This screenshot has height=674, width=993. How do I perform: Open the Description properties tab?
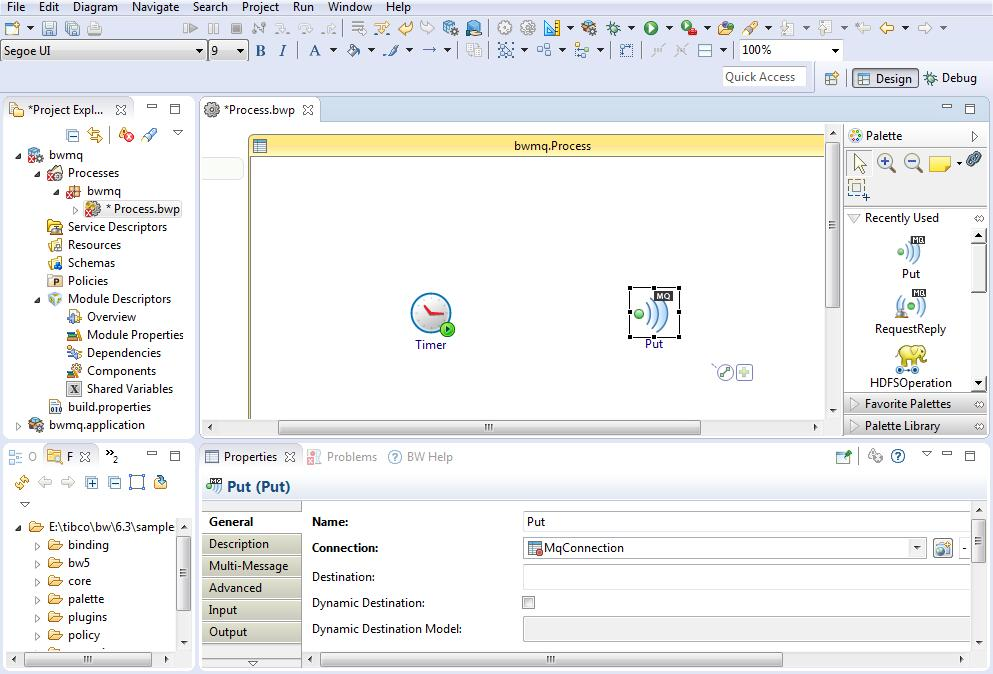point(251,544)
